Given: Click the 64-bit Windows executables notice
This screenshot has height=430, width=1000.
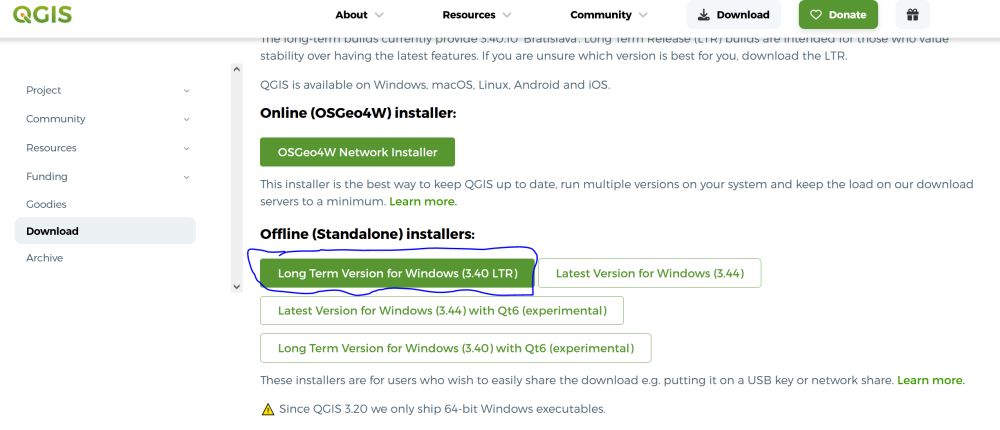Looking at the screenshot, I should [442, 409].
